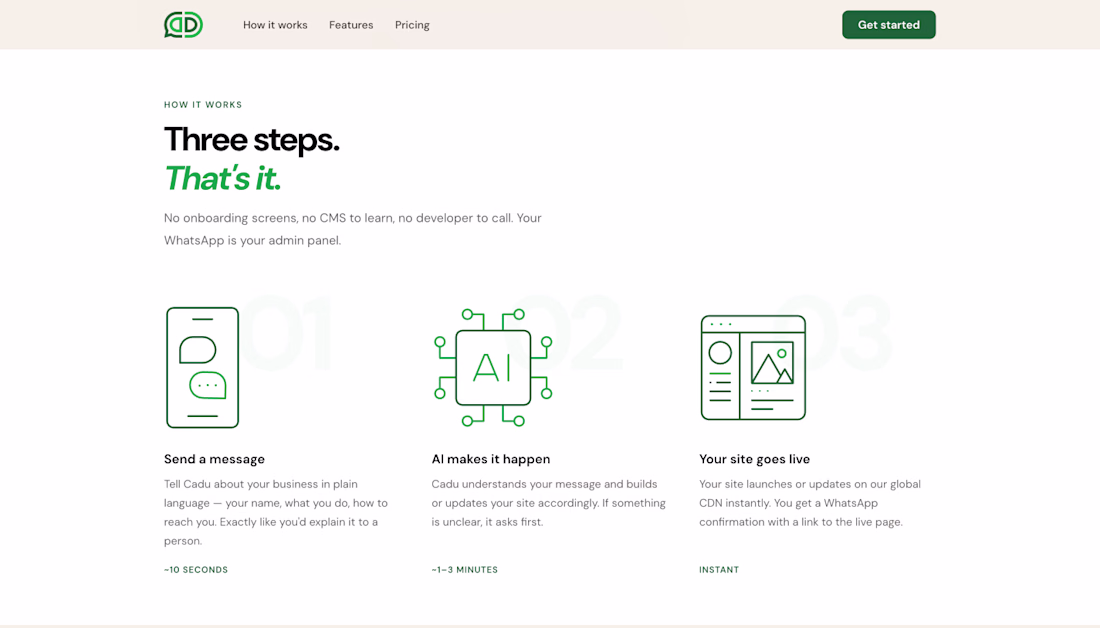Click the Get started button
Viewport: 1100px width, 628px height.
pos(888,25)
